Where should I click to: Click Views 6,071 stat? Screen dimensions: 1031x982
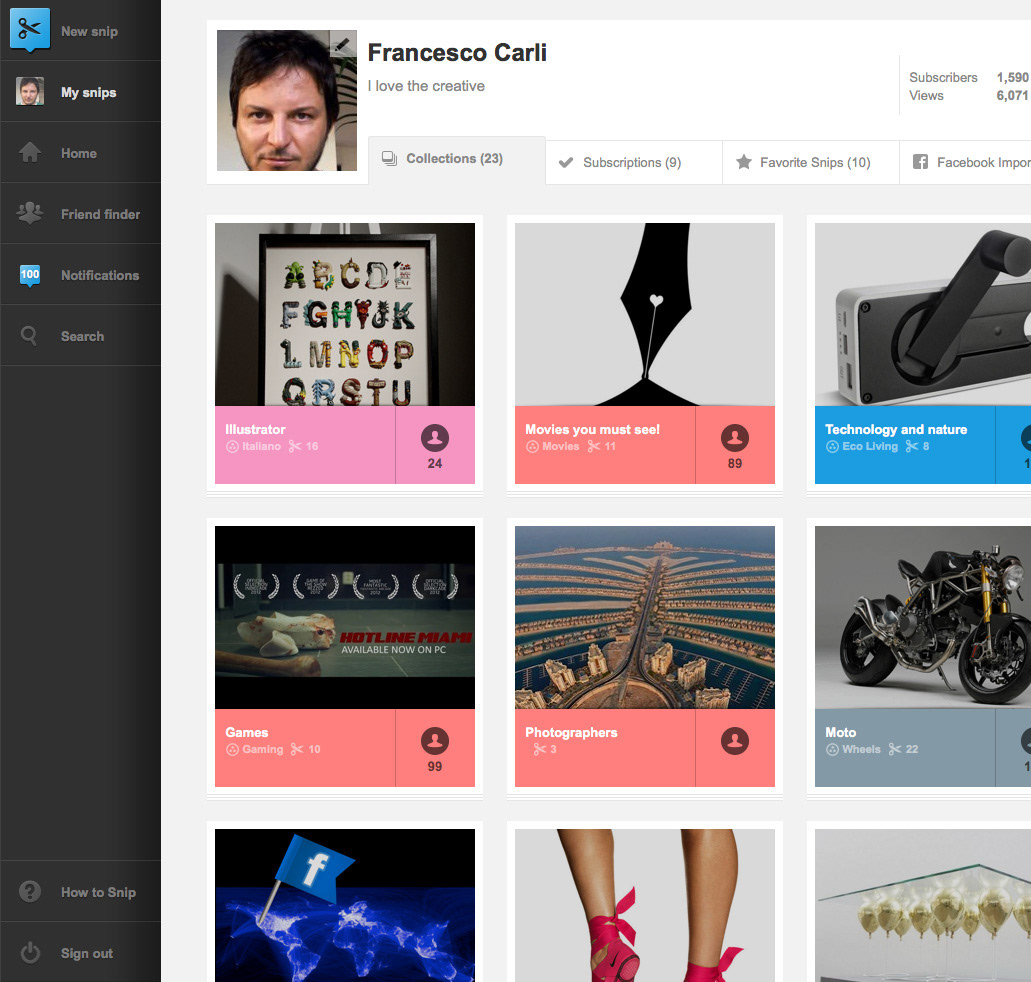tap(969, 95)
